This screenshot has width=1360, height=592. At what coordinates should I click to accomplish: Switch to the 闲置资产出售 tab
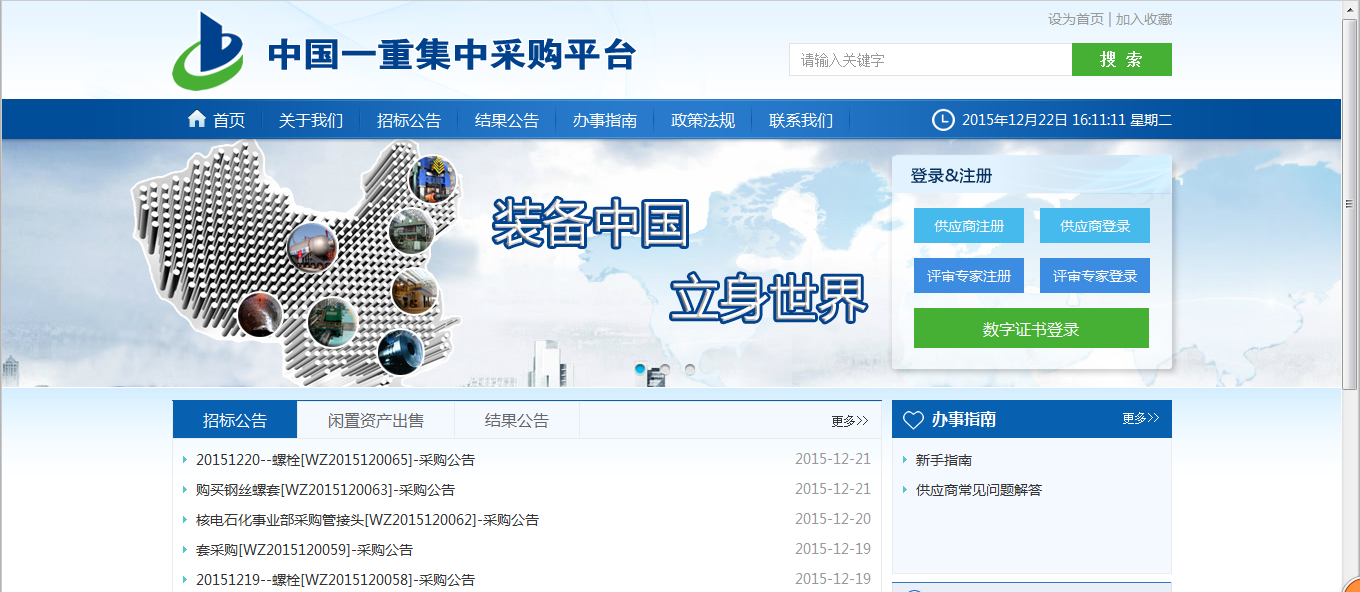376,419
